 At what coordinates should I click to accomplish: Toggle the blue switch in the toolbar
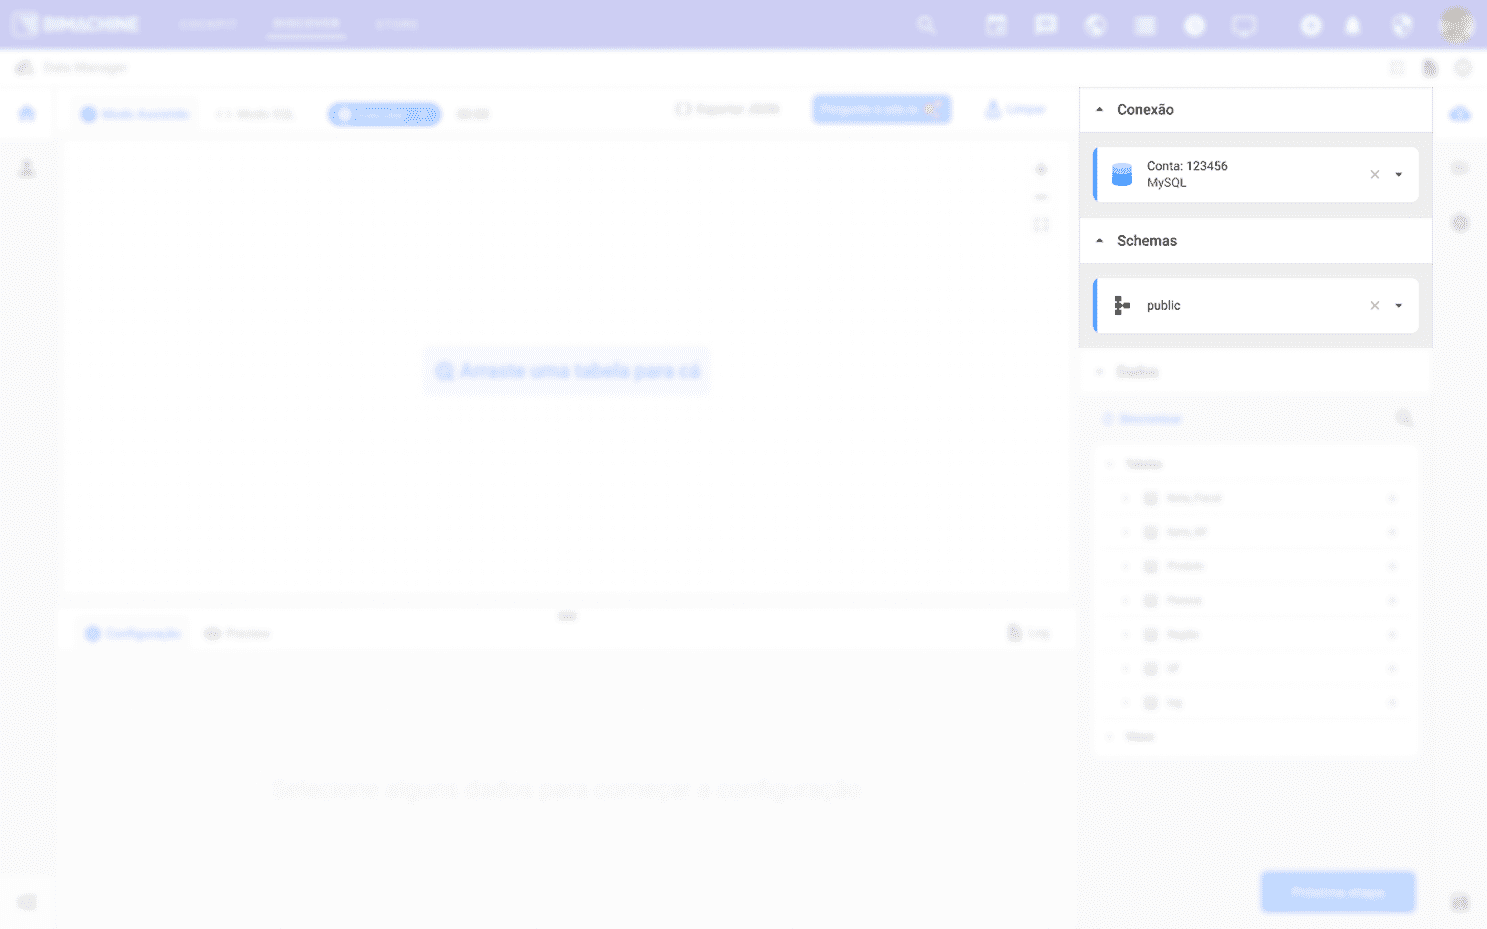(x=384, y=114)
